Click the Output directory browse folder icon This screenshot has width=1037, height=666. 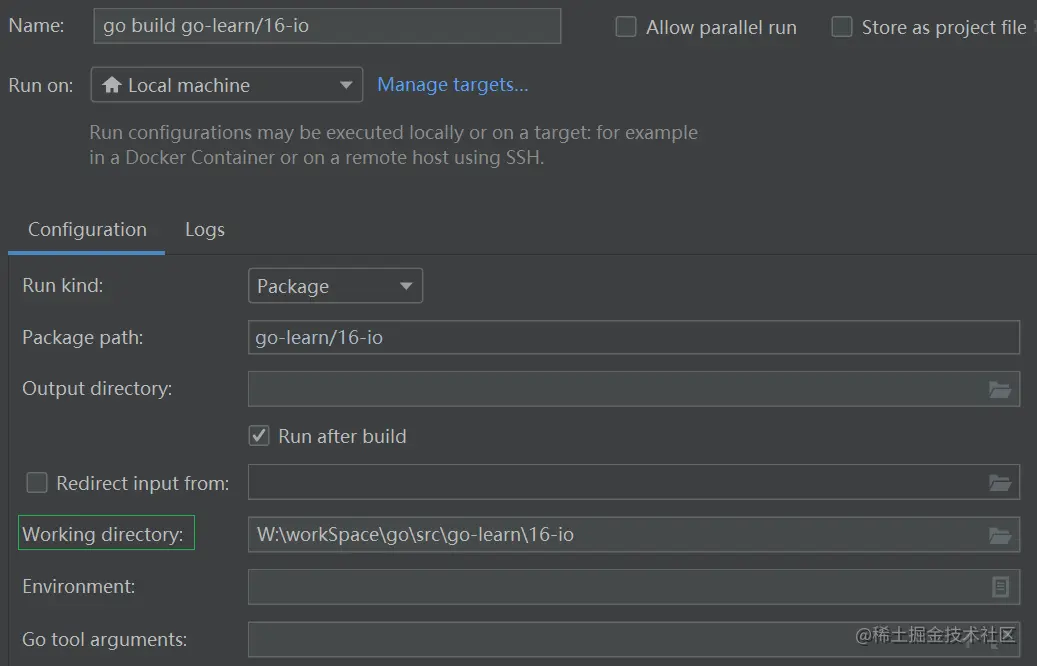pyautogui.click(x=999, y=389)
